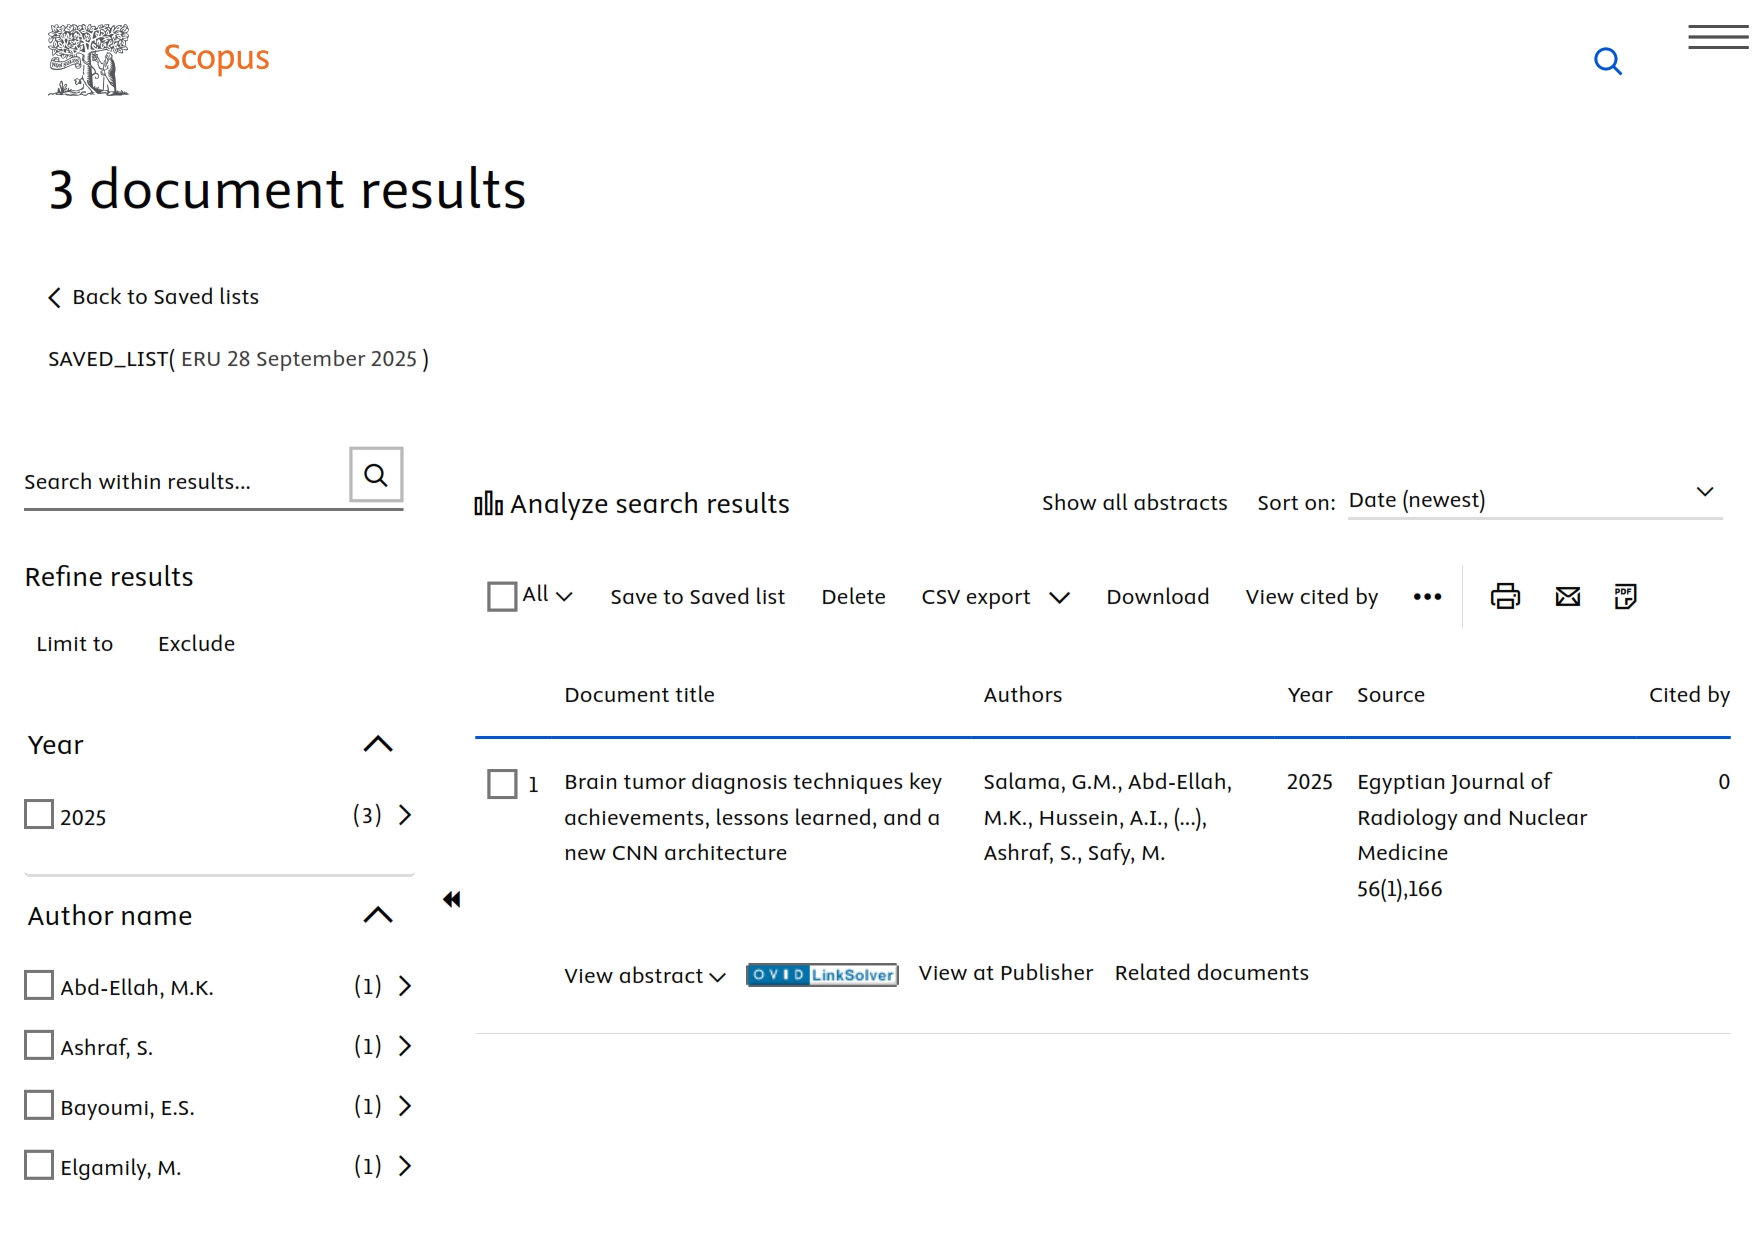Click the OVID LinkSolver badge

tap(822, 975)
